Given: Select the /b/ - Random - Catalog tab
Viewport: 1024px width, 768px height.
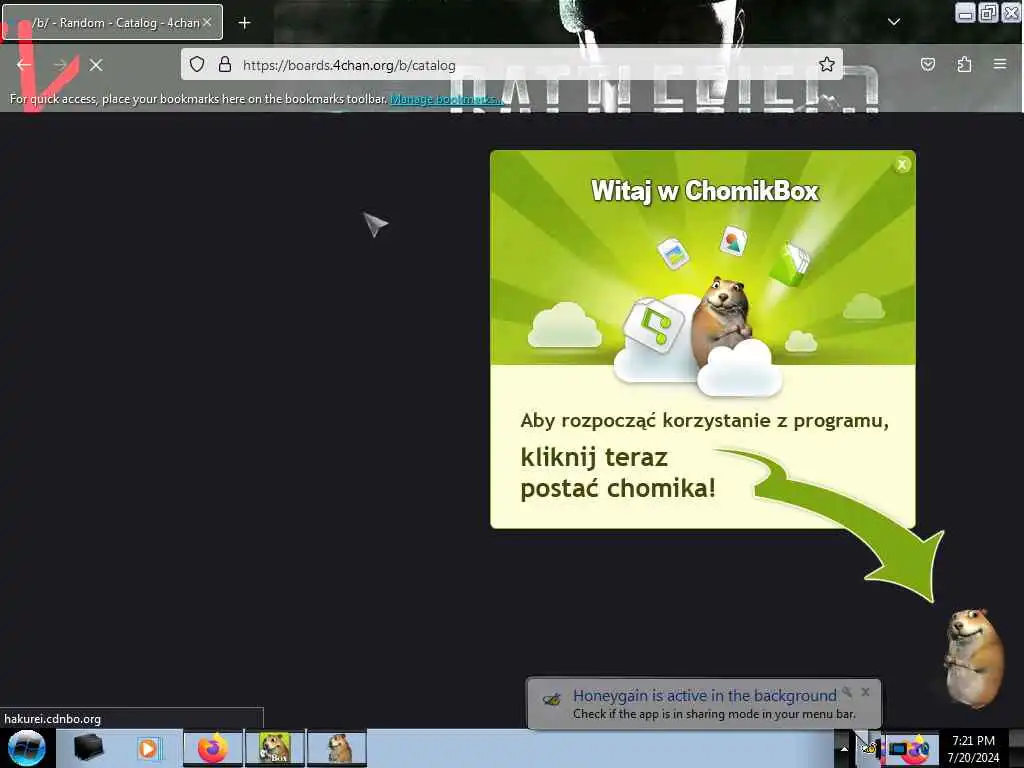Looking at the screenshot, I should tap(112, 22).
